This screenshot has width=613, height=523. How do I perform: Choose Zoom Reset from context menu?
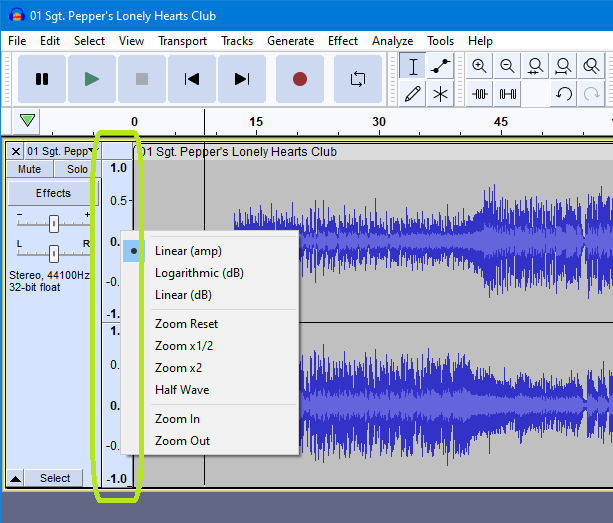pos(210,324)
